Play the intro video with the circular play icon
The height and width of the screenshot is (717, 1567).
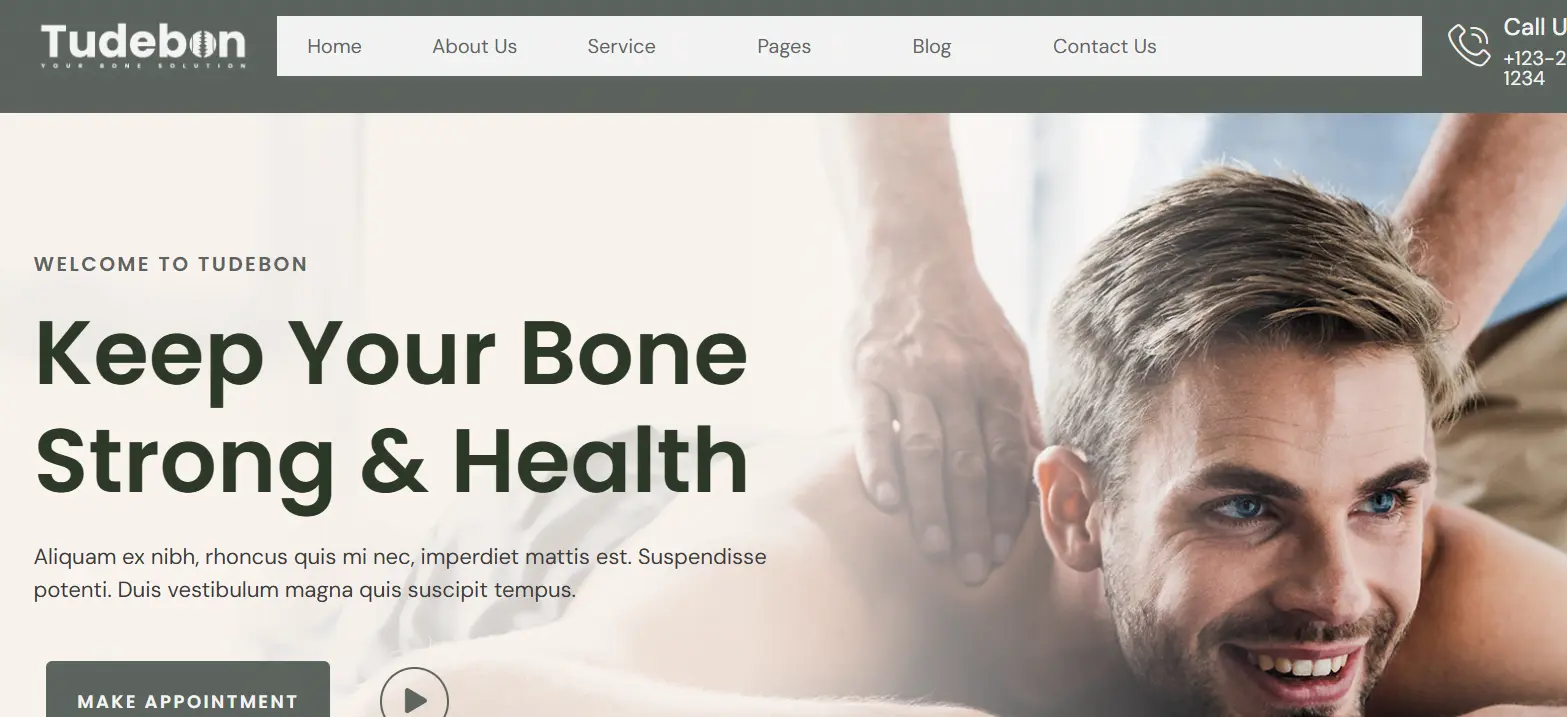[x=414, y=699]
